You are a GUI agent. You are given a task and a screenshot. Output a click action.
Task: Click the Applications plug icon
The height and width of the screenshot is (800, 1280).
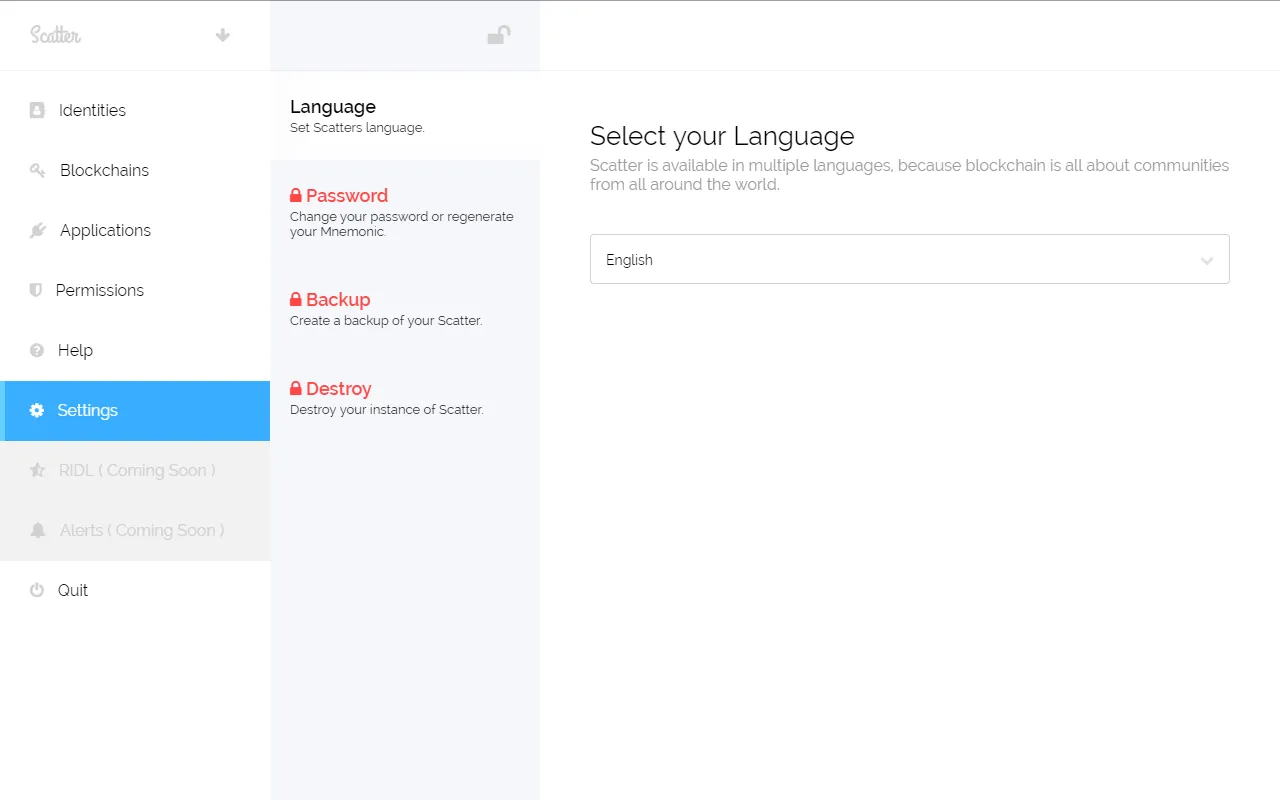click(x=37, y=230)
